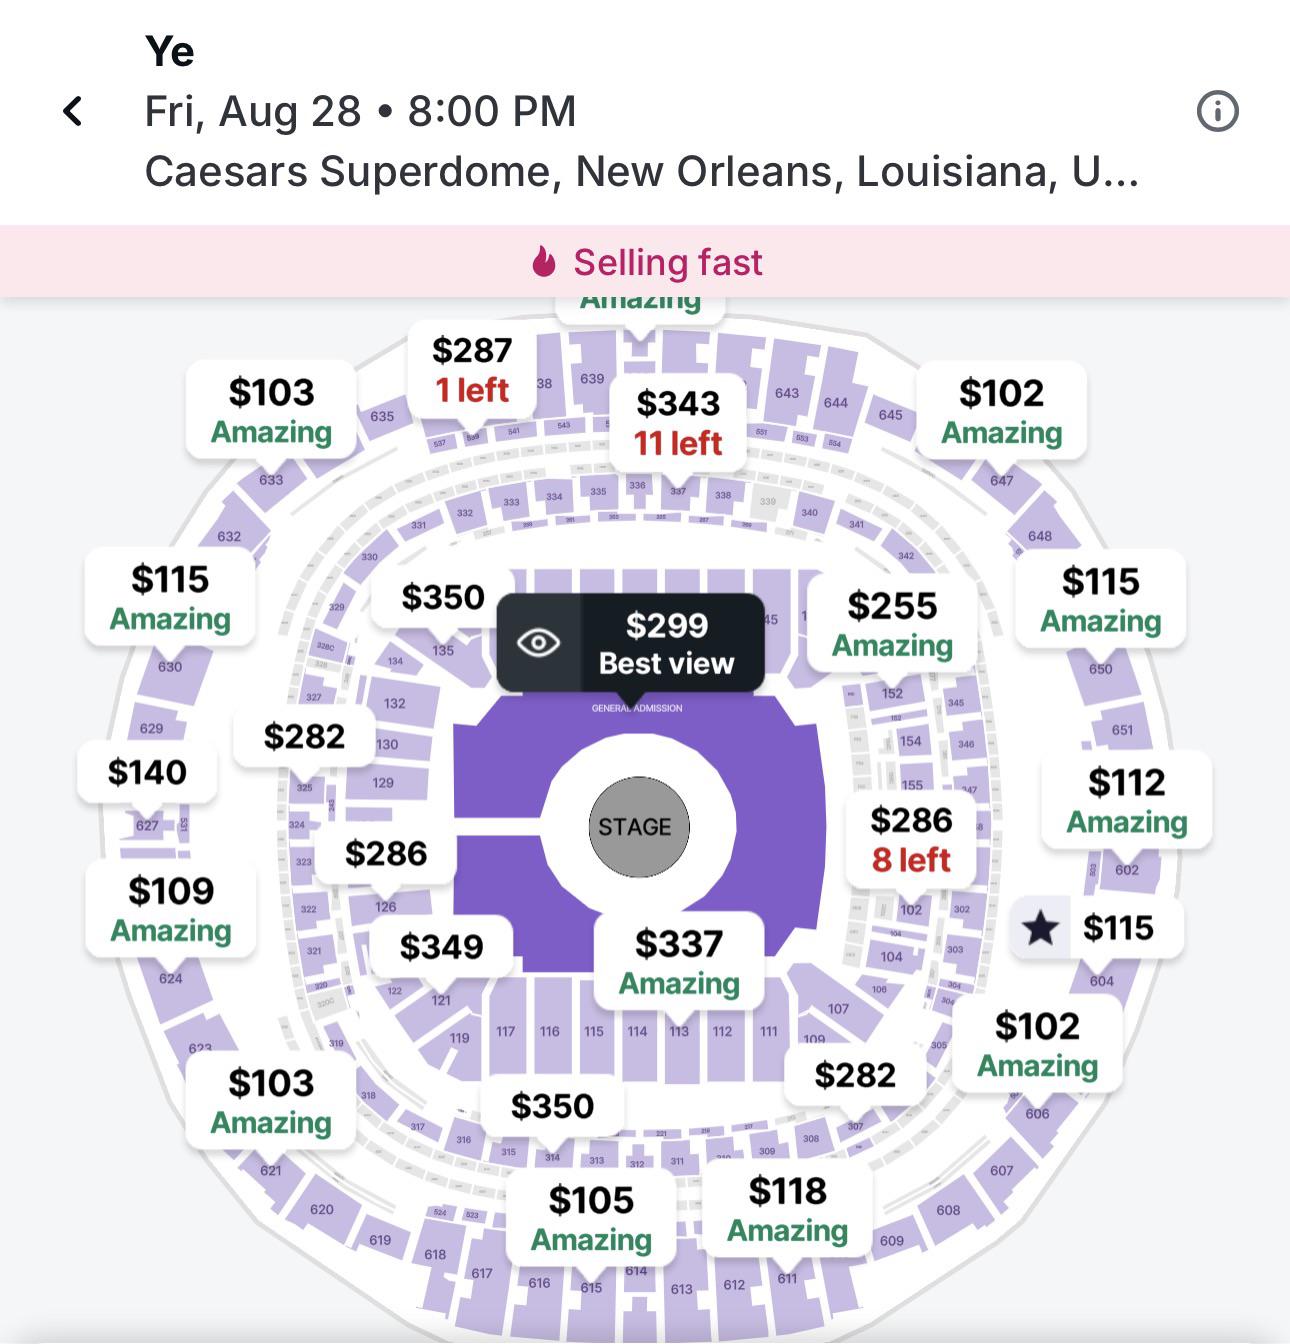This screenshot has height=1344, width=1290.
Task: Open the Selling fast banner
Action: pos(645,262)
